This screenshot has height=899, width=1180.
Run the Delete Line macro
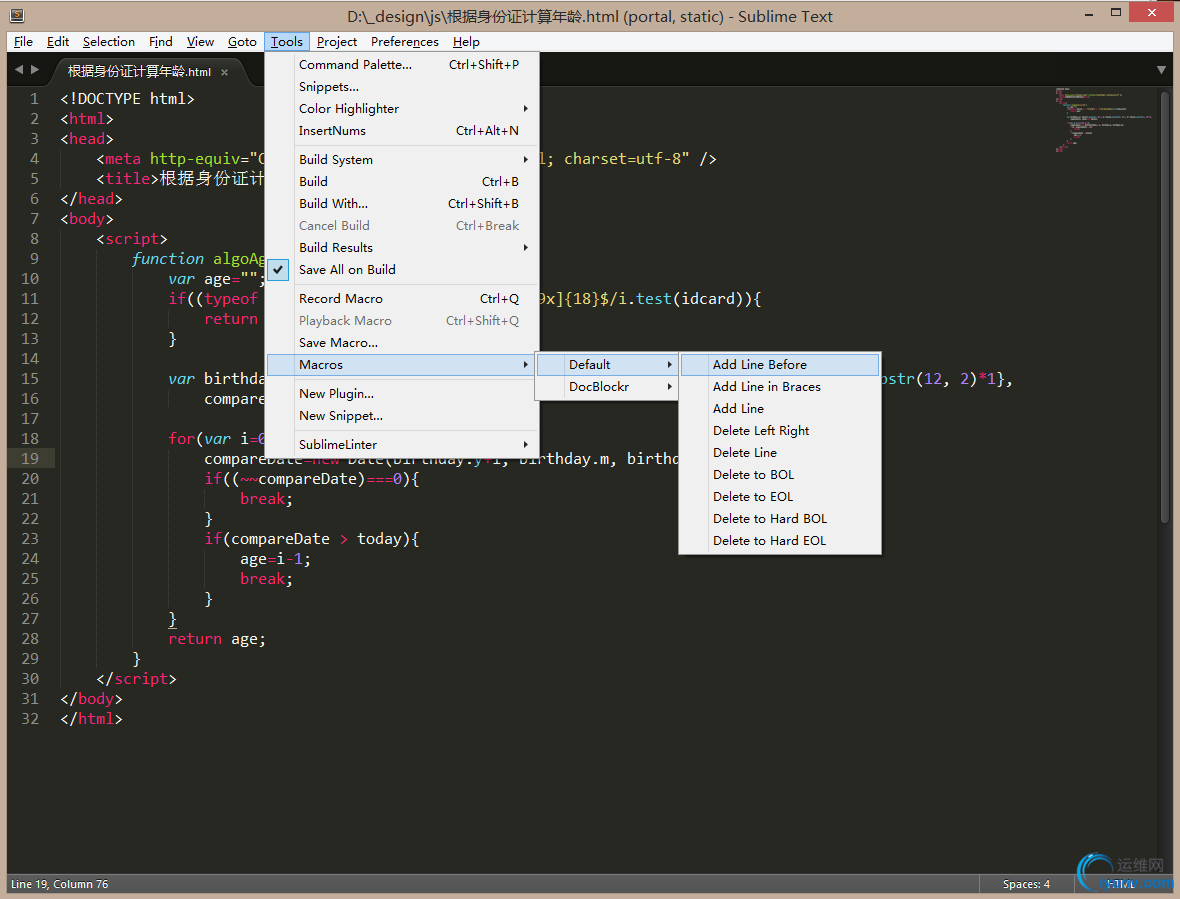[780, 452]
